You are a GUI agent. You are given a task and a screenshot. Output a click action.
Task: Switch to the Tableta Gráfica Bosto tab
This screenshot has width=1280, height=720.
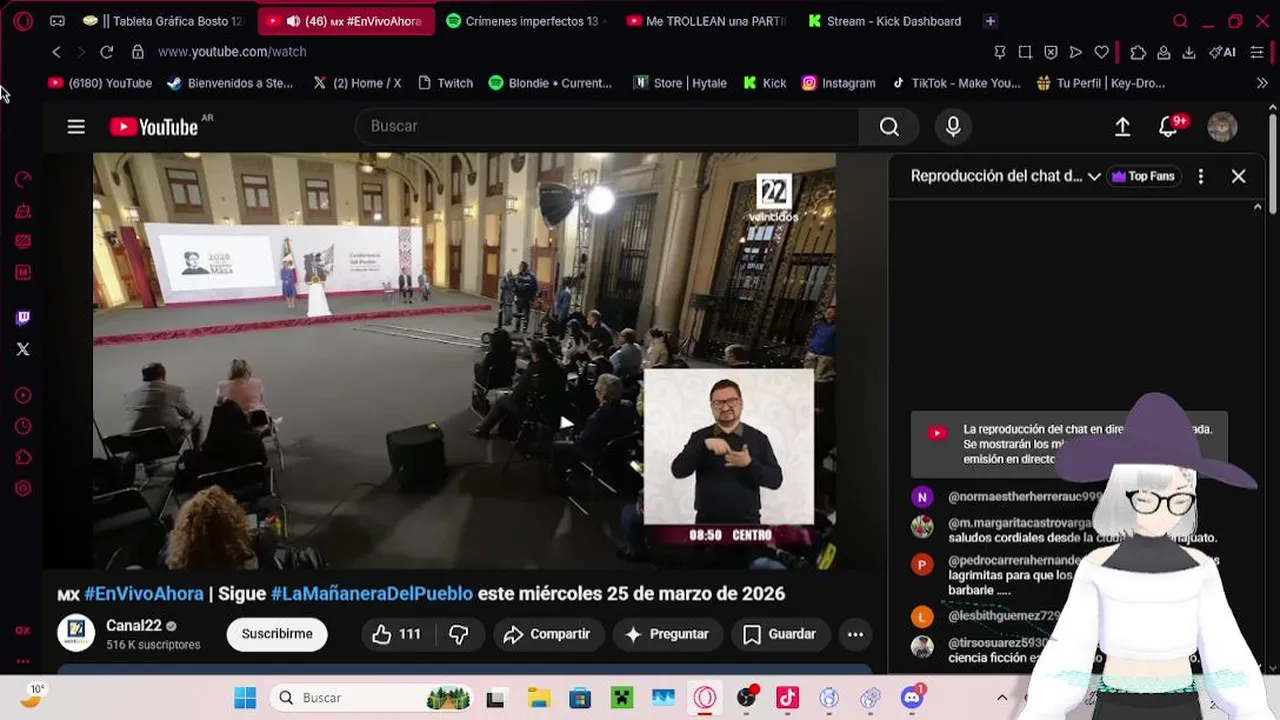tap(164, 21)
